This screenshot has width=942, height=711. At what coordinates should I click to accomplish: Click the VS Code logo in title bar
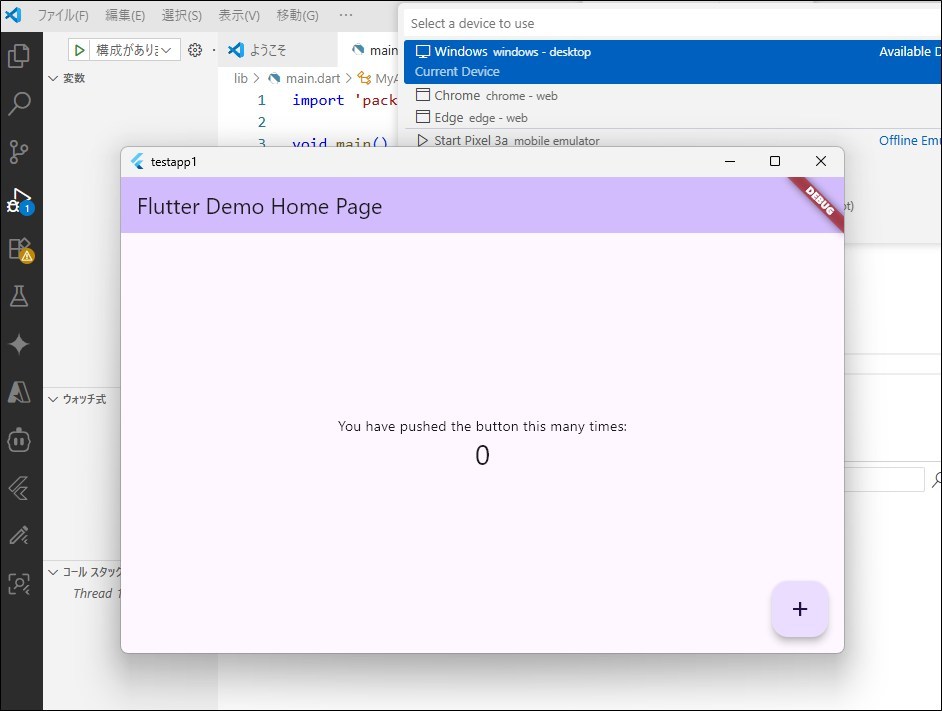(x=13, y=15)
